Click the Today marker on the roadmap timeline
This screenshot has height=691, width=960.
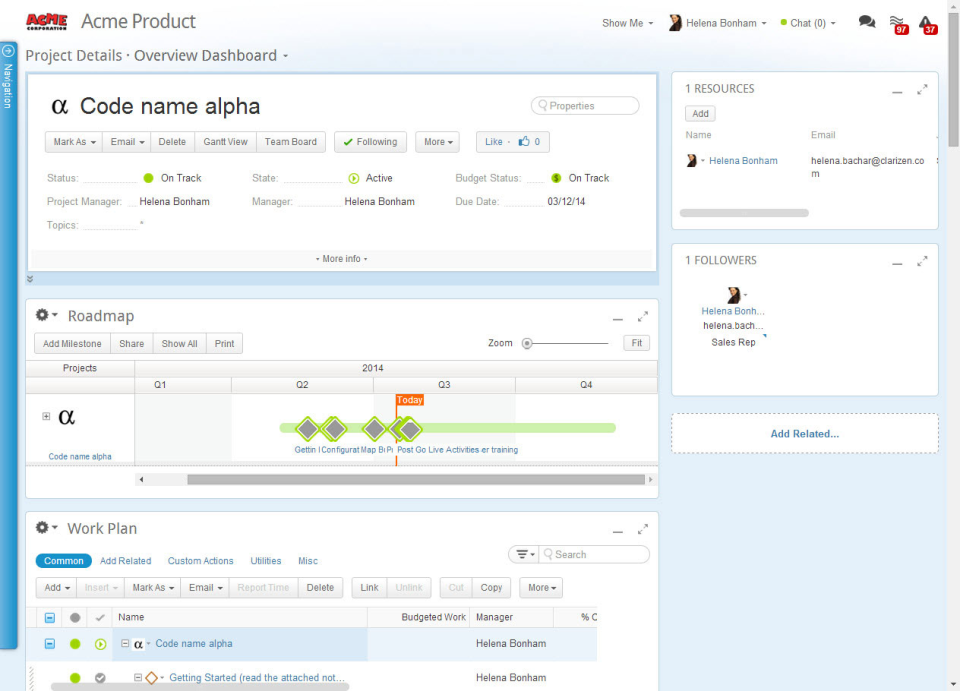(410, 398)
